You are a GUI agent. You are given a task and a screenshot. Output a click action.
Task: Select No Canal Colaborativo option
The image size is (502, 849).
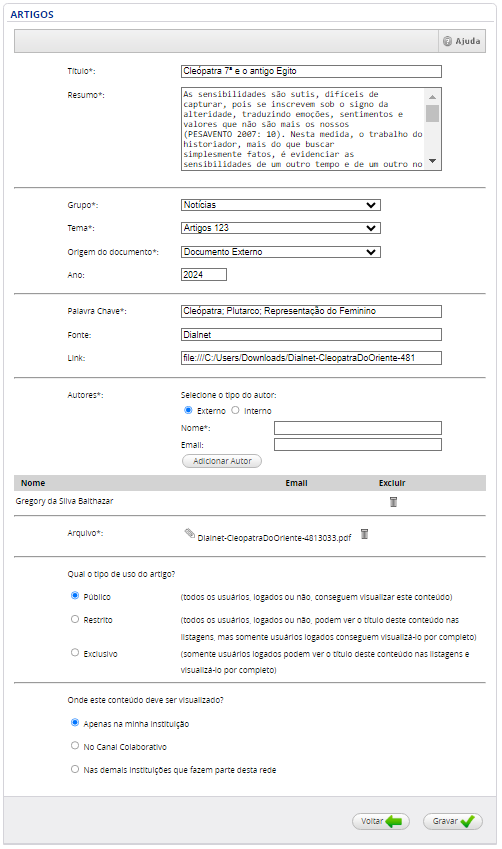click(75, 746)
